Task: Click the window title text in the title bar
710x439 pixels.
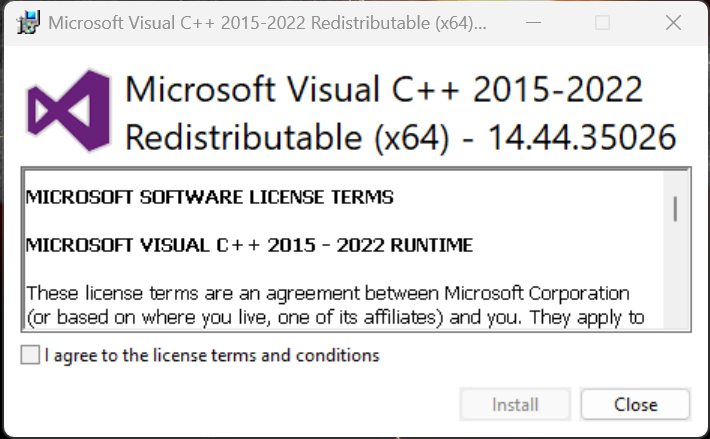Action: pyautogui.click(x=267, y=23)
